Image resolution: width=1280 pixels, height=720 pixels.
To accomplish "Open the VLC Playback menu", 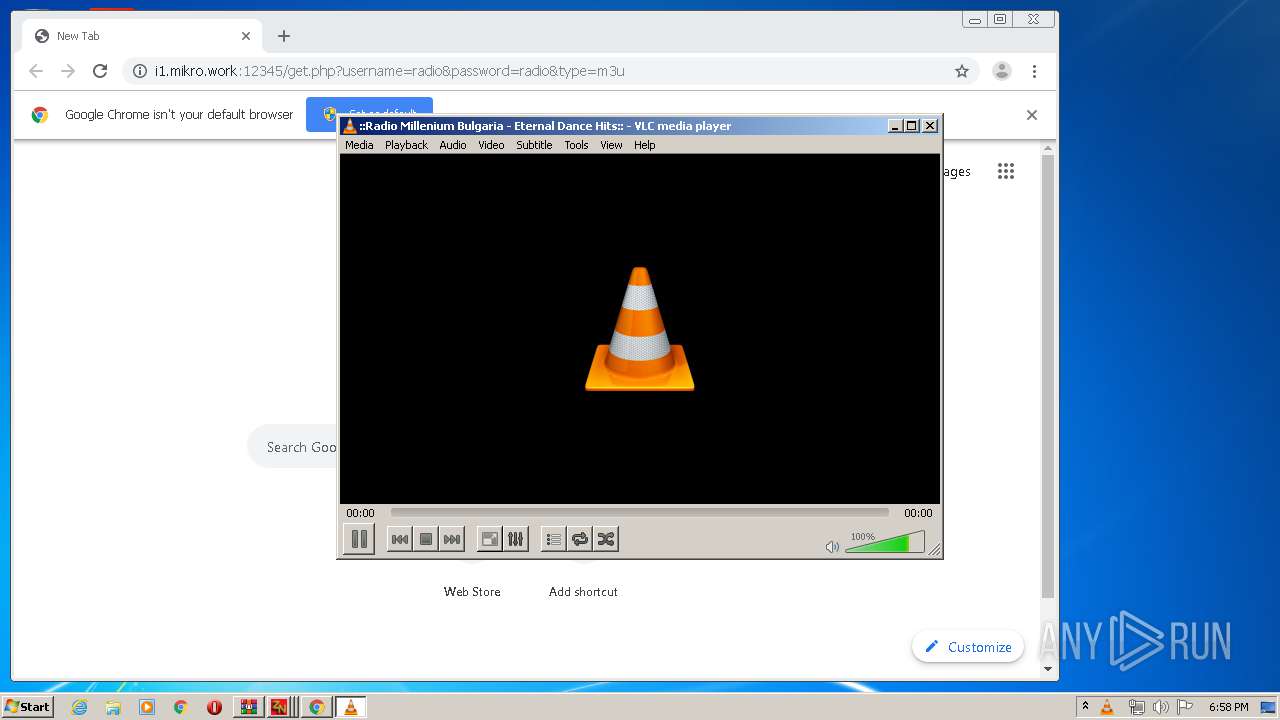I will [406, 145].
